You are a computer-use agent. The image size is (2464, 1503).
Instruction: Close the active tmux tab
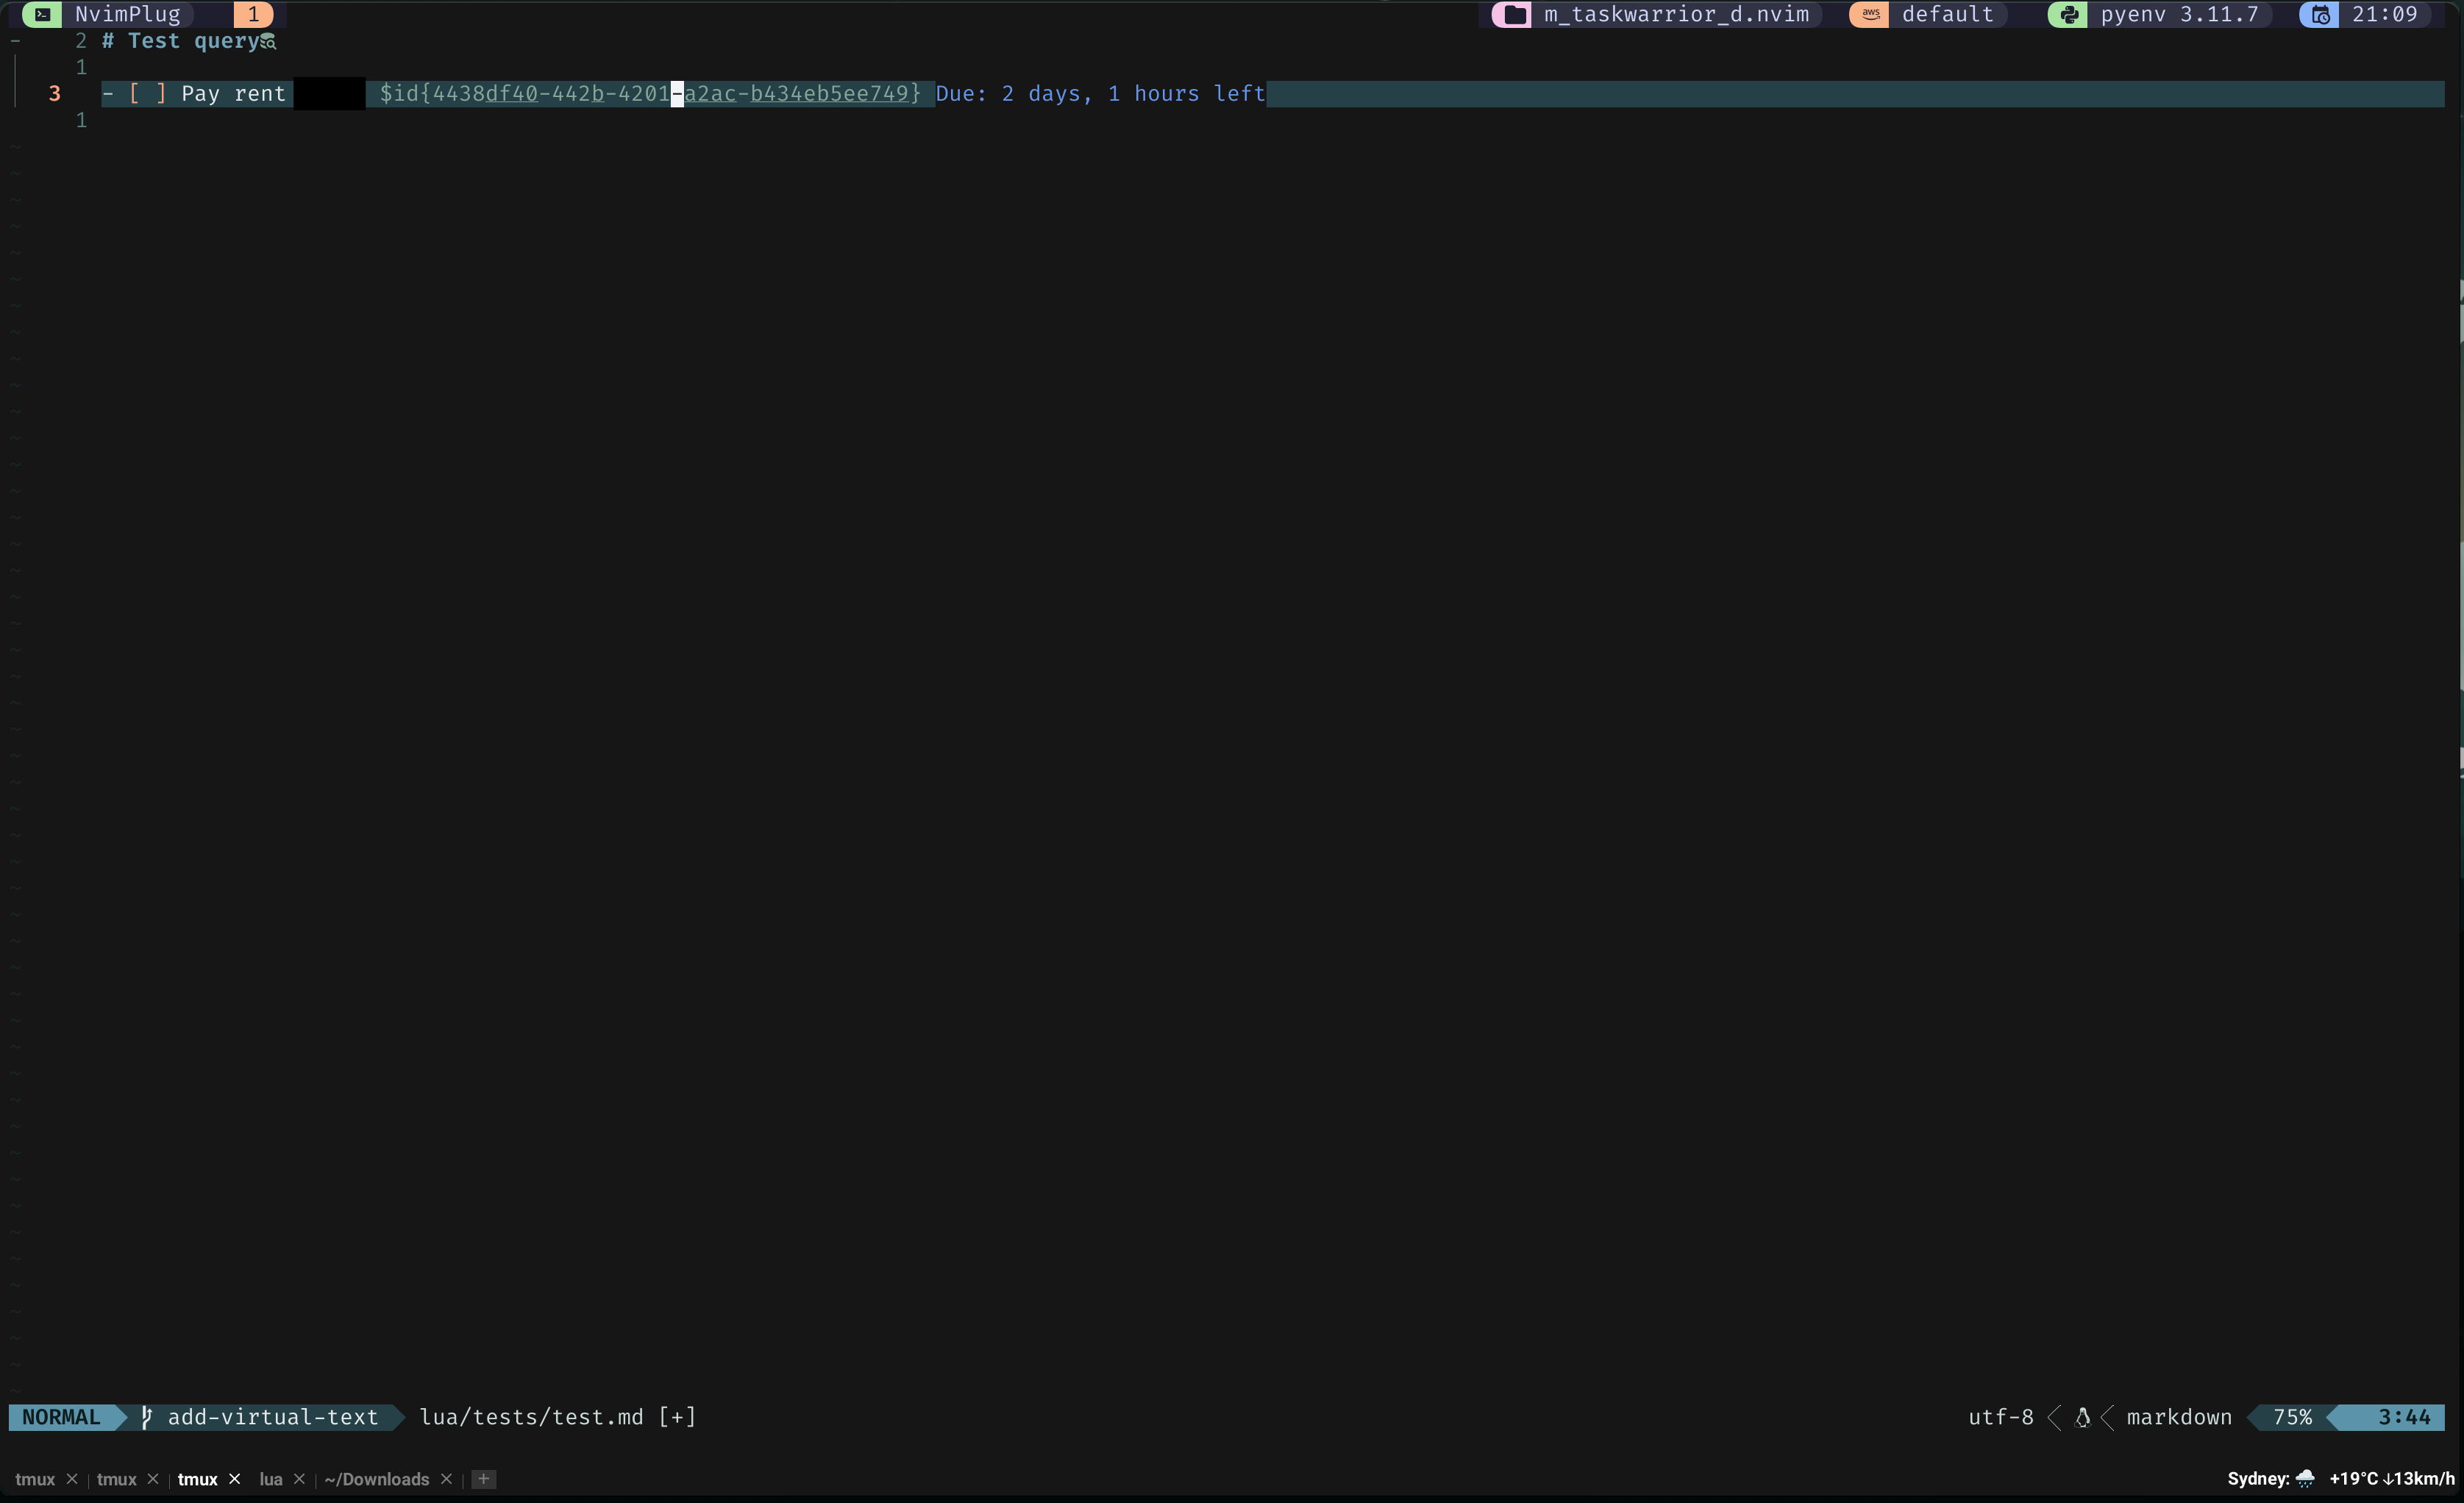pyautogui.click(x=234, y=1479)
